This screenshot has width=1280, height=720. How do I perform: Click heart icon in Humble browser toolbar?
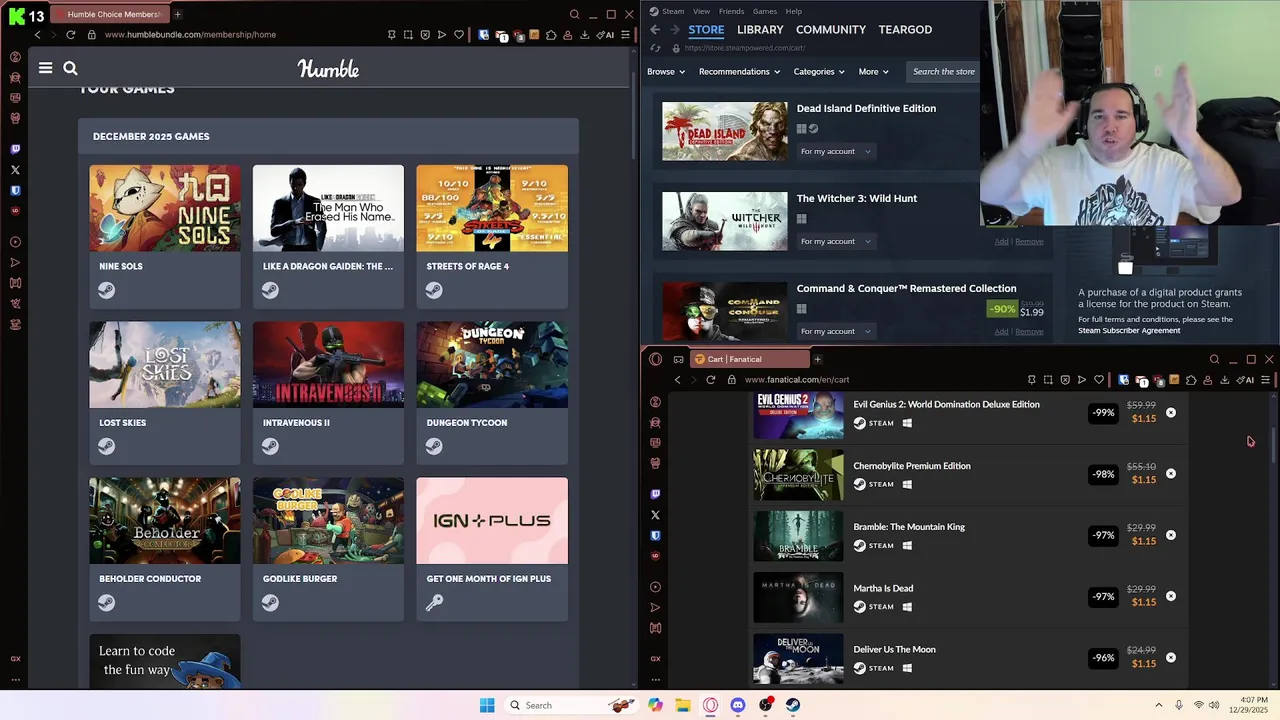[459, 34]
